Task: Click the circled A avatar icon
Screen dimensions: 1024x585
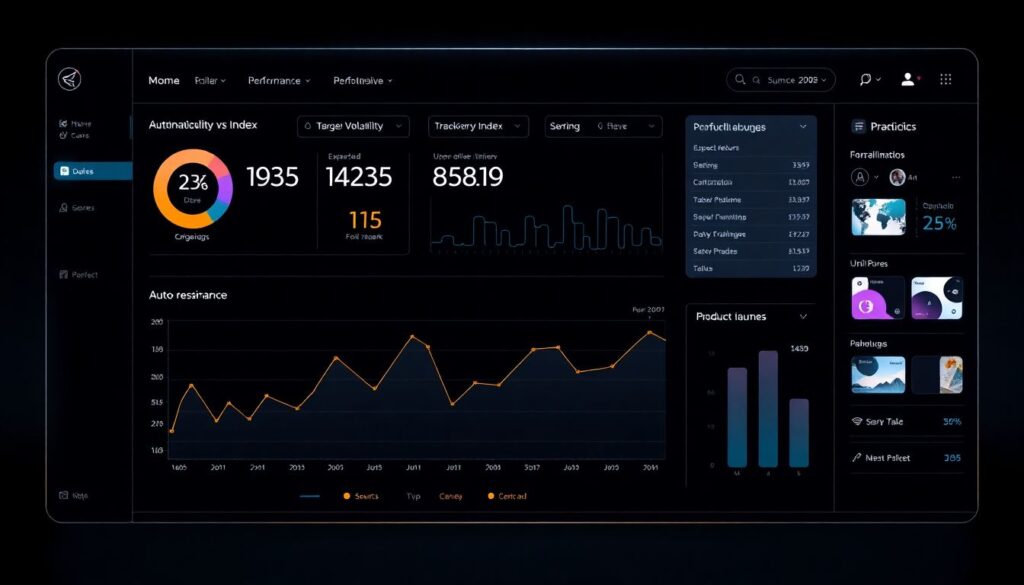Action: point(858,177)
